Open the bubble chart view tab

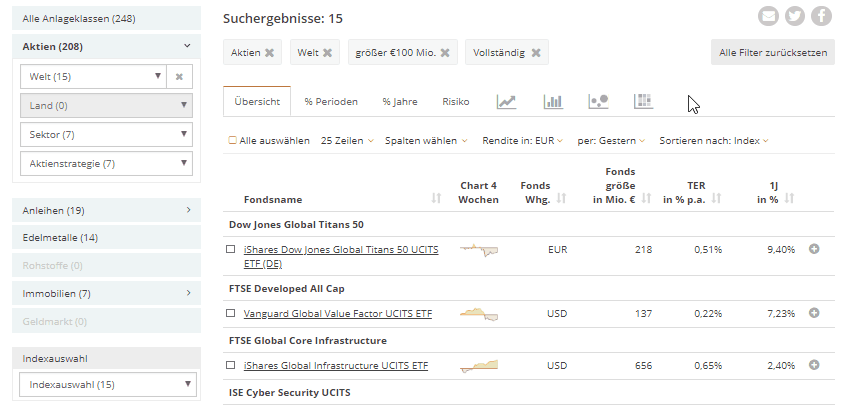(598, 101)
